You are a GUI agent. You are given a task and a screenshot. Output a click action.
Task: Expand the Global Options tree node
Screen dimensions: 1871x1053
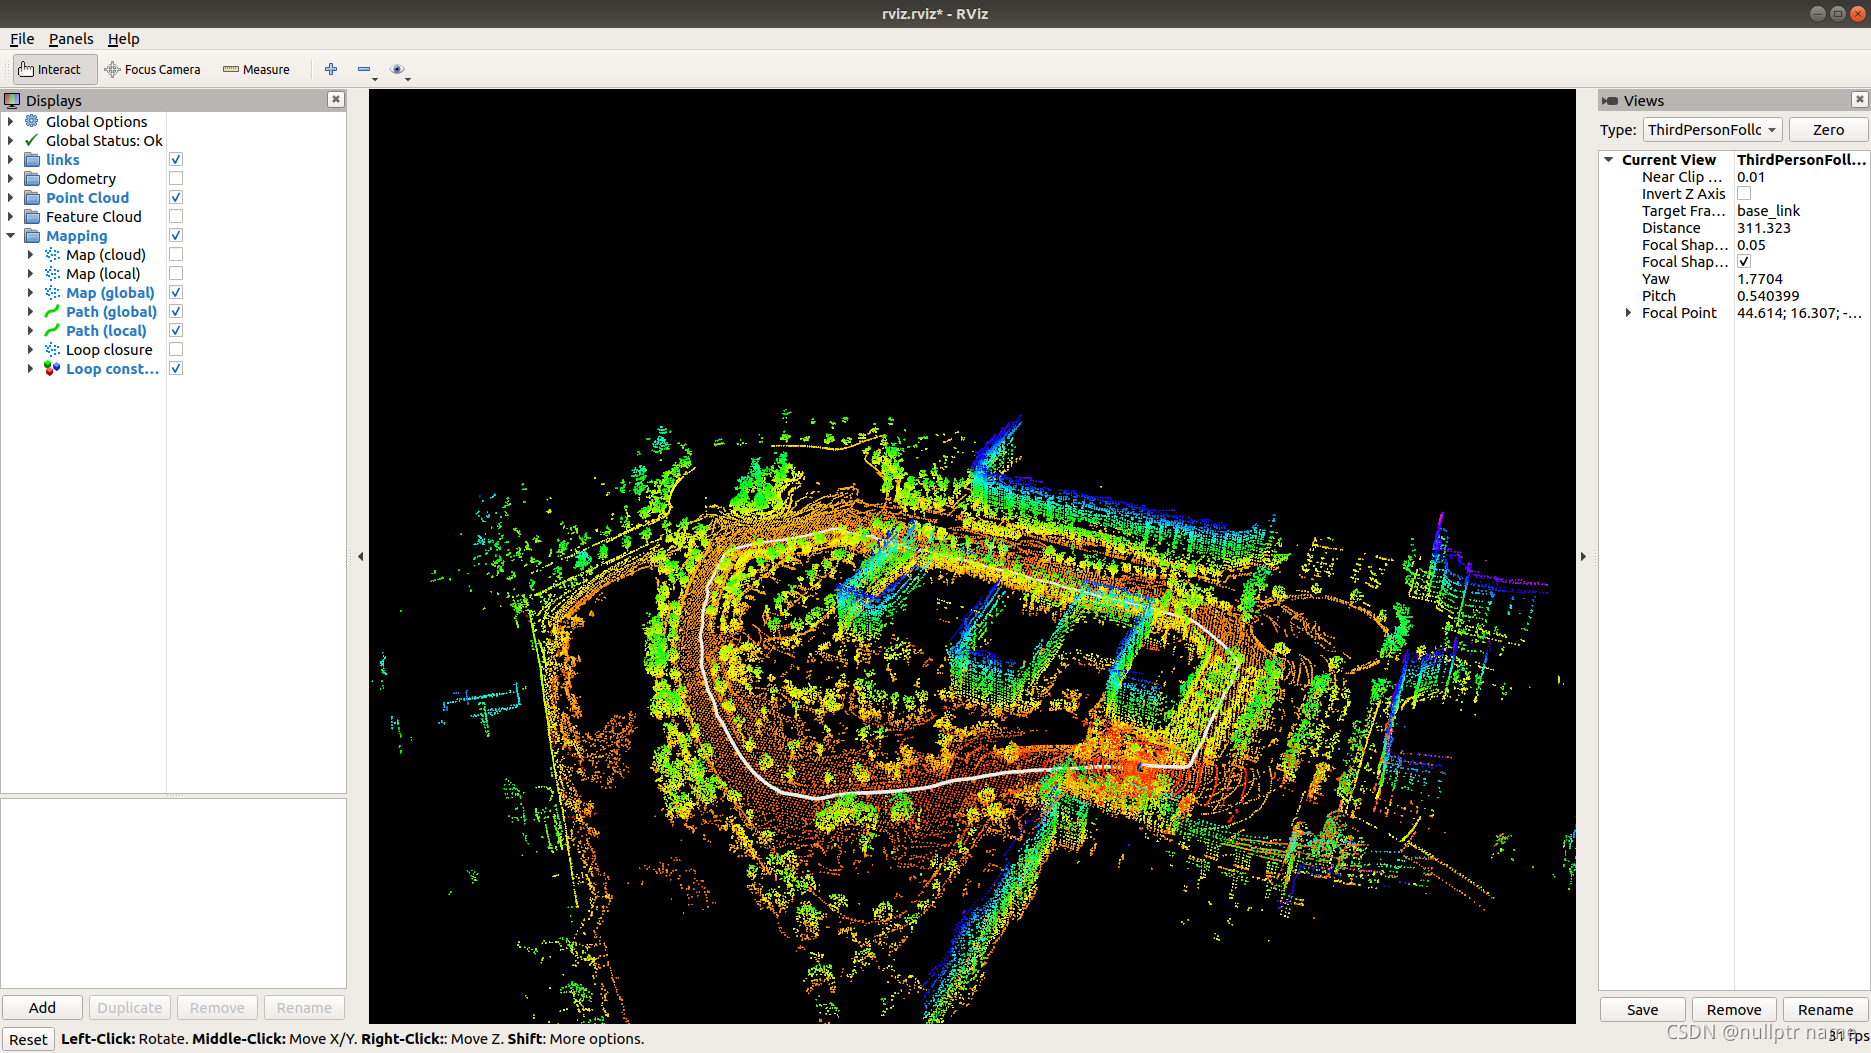click(11, 121)
